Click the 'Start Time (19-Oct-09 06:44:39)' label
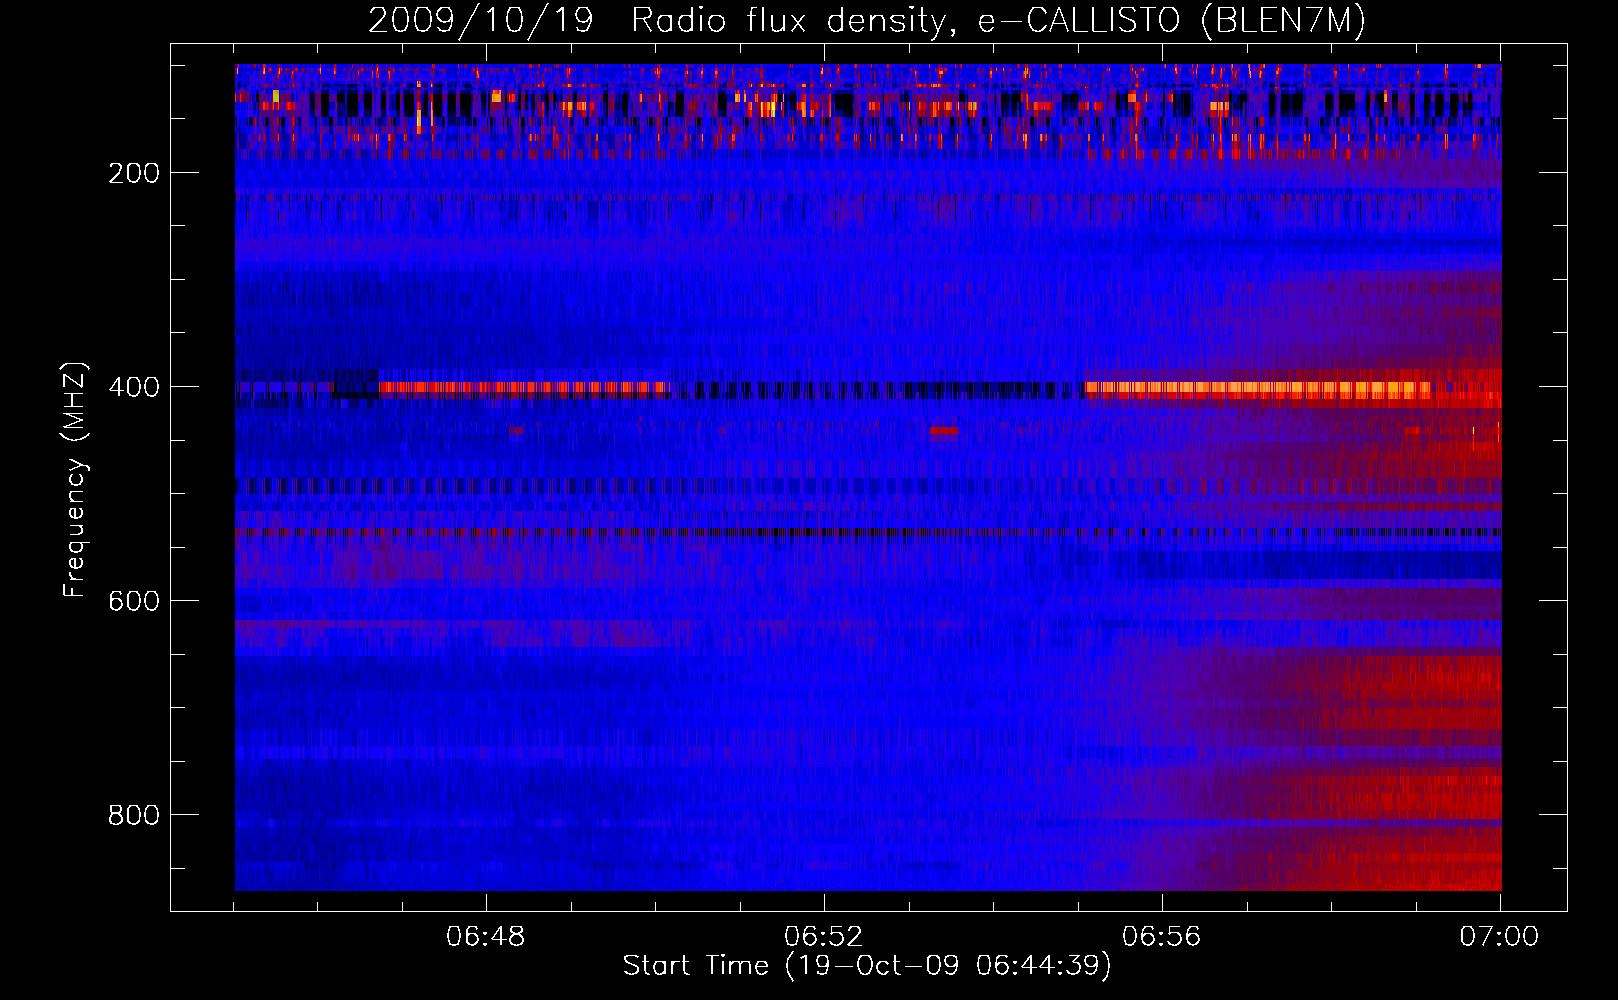 (867, 966)
